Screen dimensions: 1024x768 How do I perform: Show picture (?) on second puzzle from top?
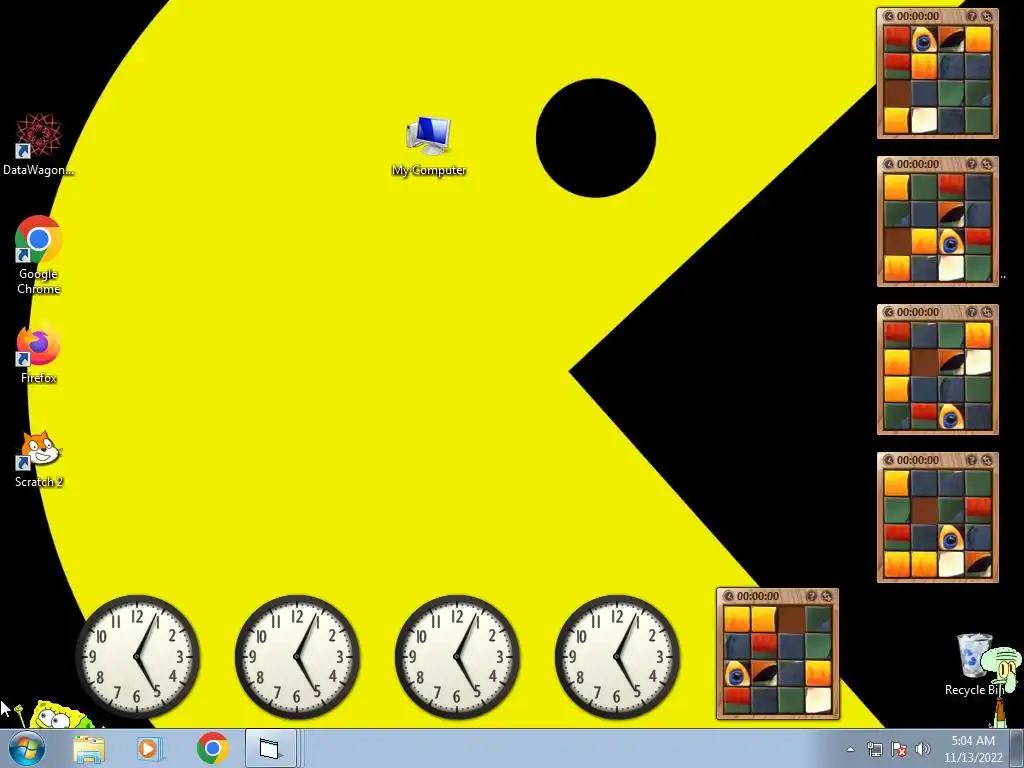click(972, 164)
